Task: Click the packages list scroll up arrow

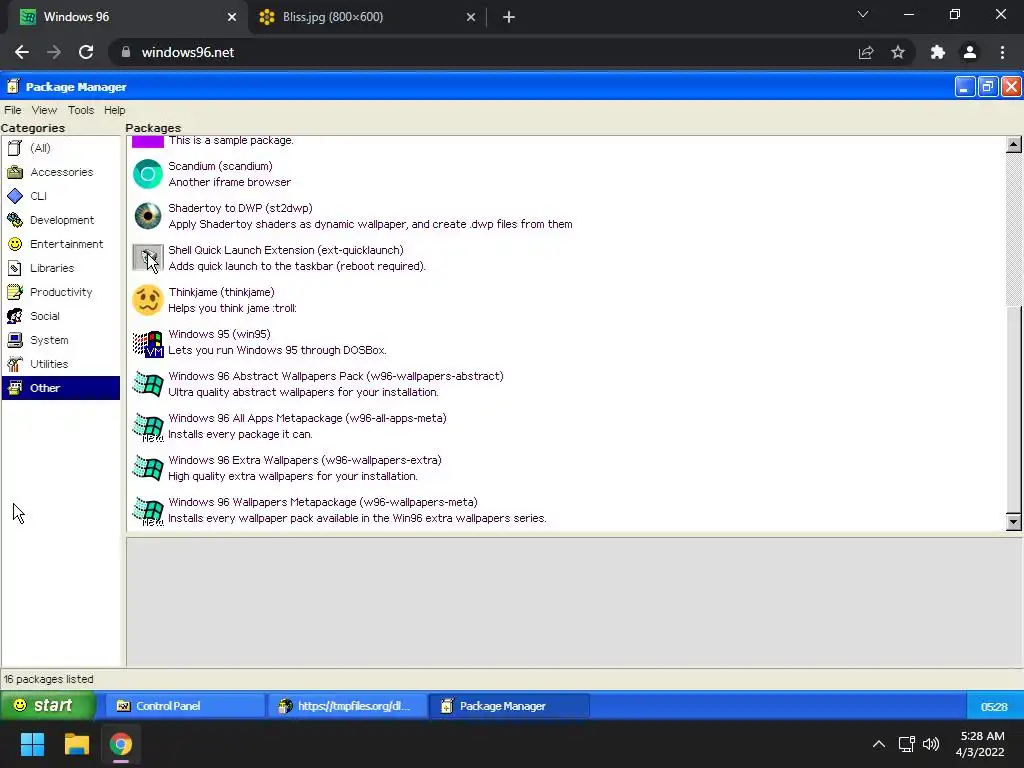Action: (x=1014, y=144)
